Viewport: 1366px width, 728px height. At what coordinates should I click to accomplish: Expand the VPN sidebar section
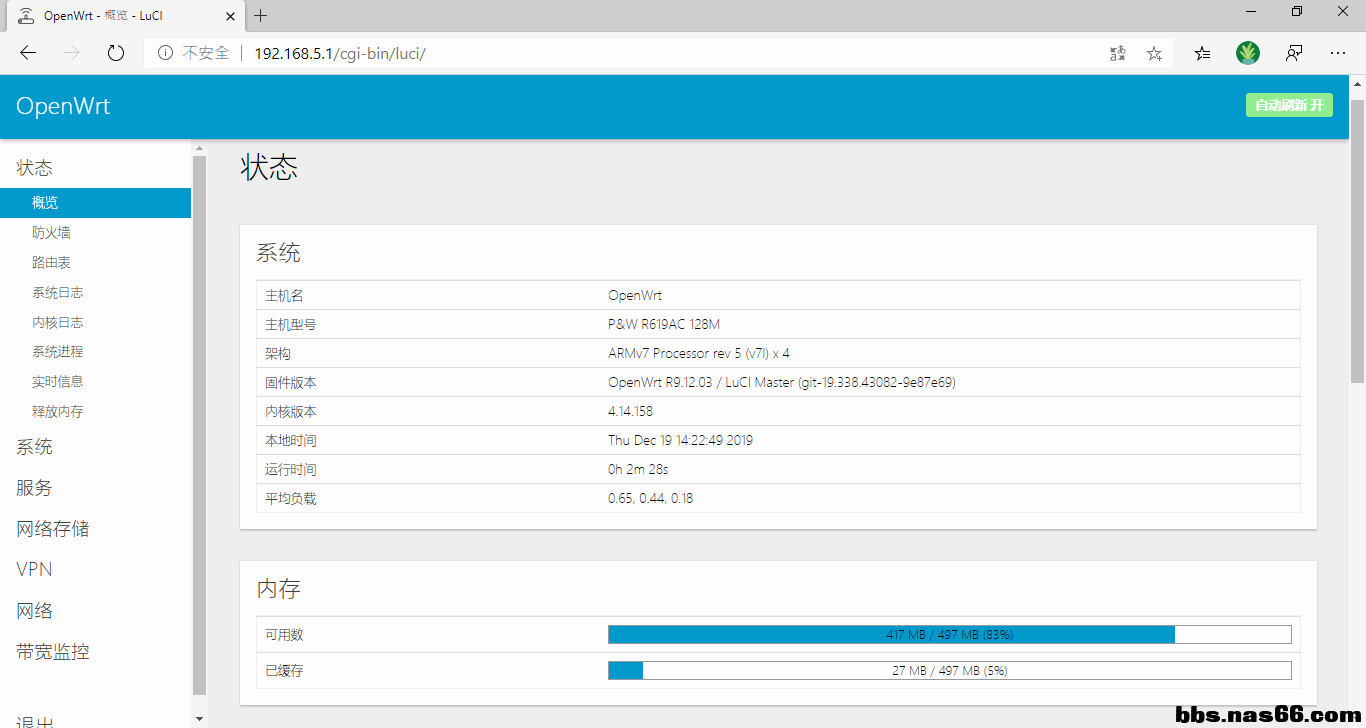pyautogui.click(x=35, y=569)
